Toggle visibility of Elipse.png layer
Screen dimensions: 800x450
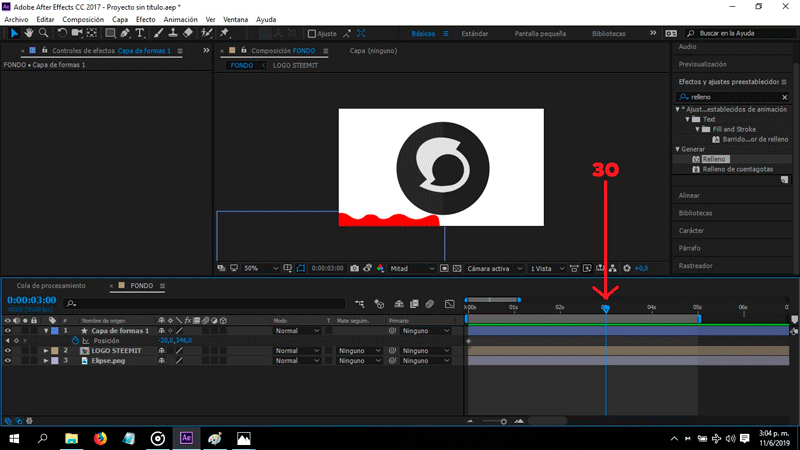click(x=8, y=360)
